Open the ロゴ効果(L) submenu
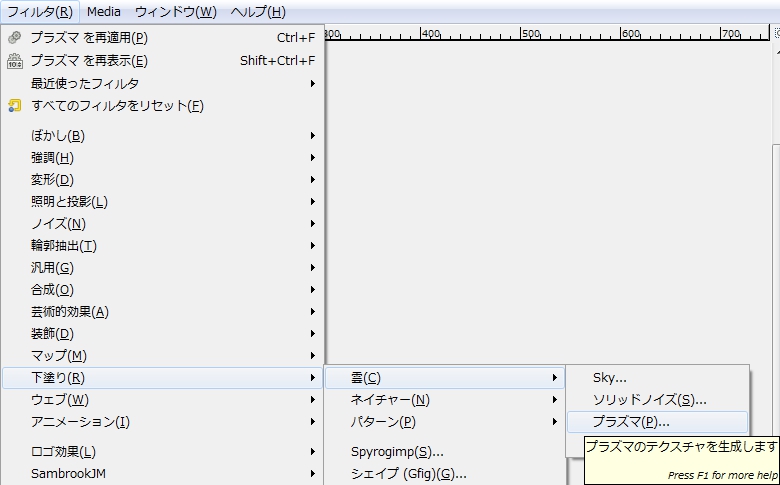 163,452
